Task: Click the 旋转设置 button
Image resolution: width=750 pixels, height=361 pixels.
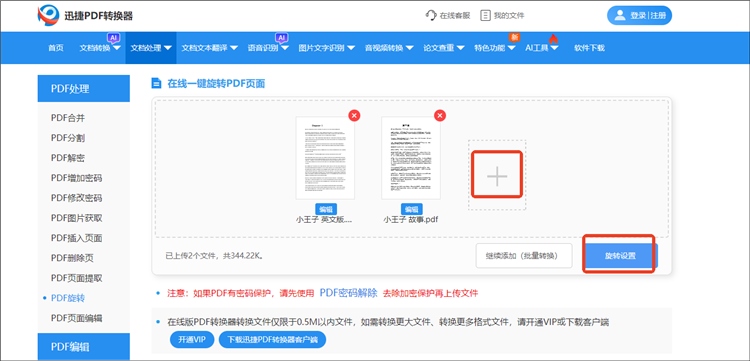Action: click(620, 256)
